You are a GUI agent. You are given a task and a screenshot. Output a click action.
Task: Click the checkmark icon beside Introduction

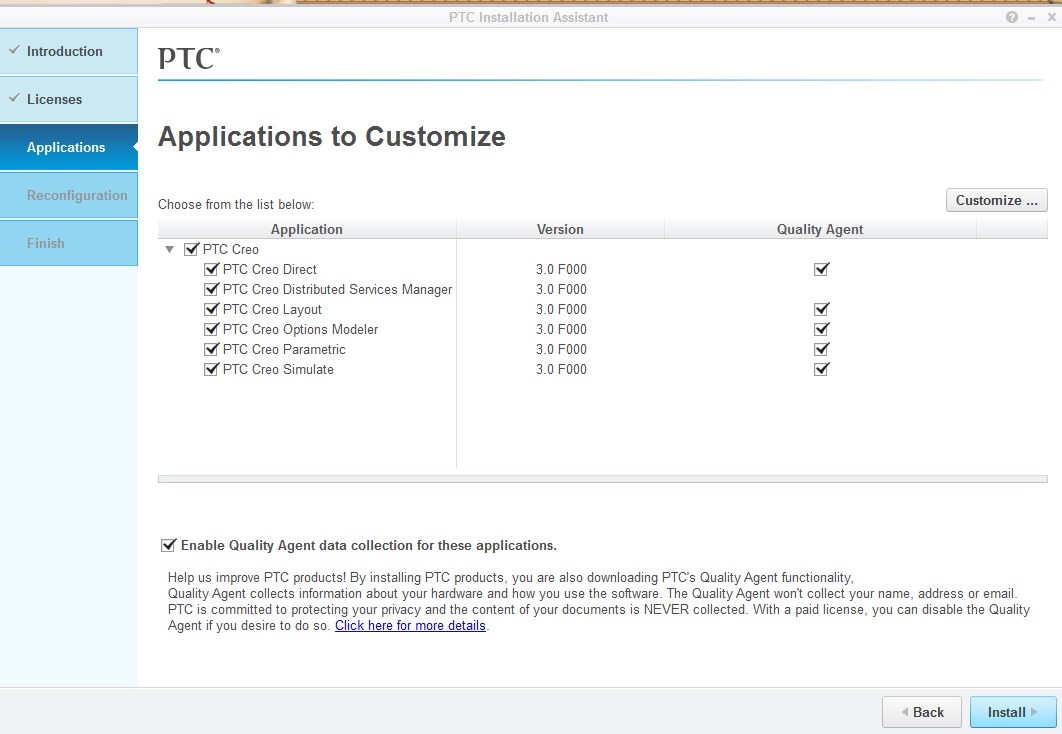click(x=13, y=51)
